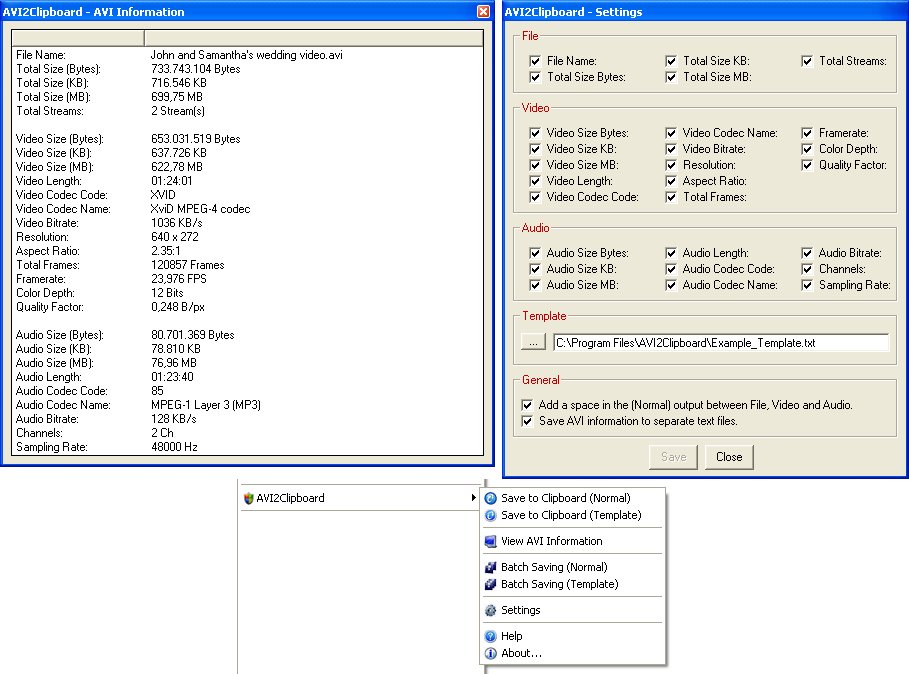Click the first column header in AVI Information

(x=78, y=38)
